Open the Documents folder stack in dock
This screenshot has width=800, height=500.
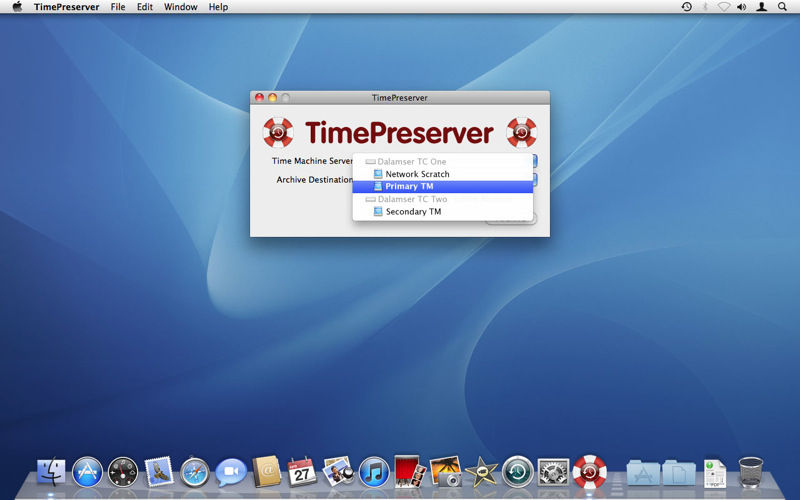click(x=679, y=472)
